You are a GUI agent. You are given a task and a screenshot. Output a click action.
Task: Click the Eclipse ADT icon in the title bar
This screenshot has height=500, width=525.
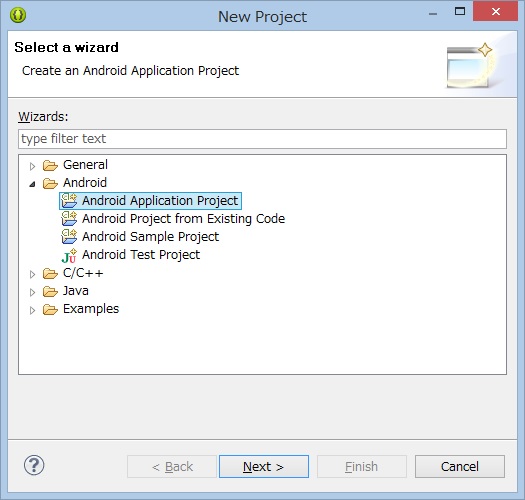tap(18, 15)
